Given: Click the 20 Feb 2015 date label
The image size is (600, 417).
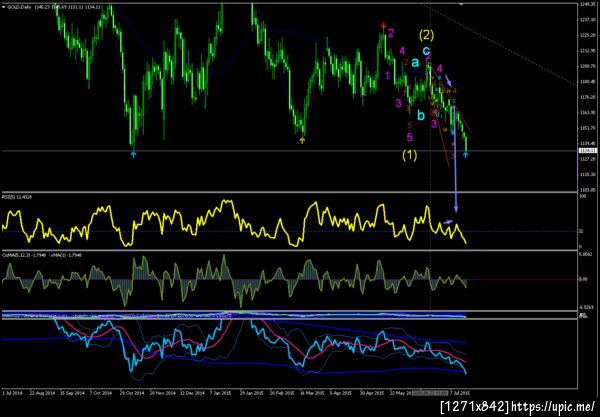Looking at the screenshot, I should (282, 393).
